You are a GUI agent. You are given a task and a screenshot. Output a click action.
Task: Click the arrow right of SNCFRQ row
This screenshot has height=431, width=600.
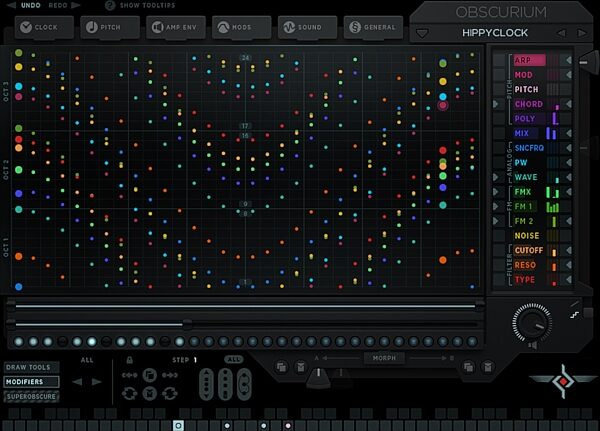[568, 148]
